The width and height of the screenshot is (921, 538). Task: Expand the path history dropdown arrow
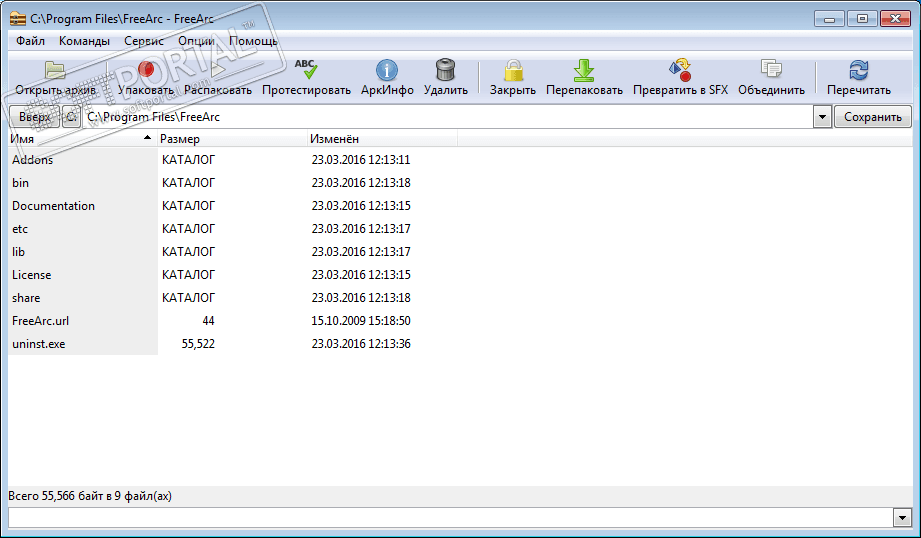tap(822, 117)
